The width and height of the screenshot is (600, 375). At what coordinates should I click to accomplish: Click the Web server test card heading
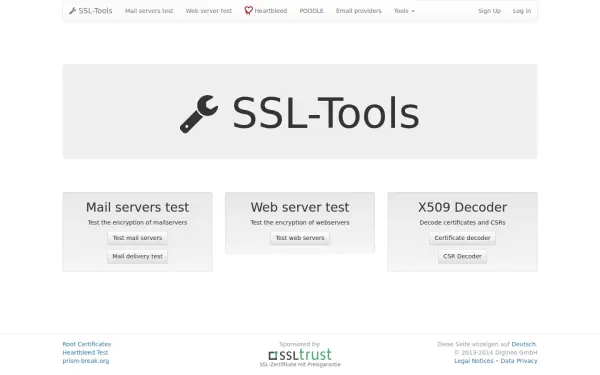300,207
